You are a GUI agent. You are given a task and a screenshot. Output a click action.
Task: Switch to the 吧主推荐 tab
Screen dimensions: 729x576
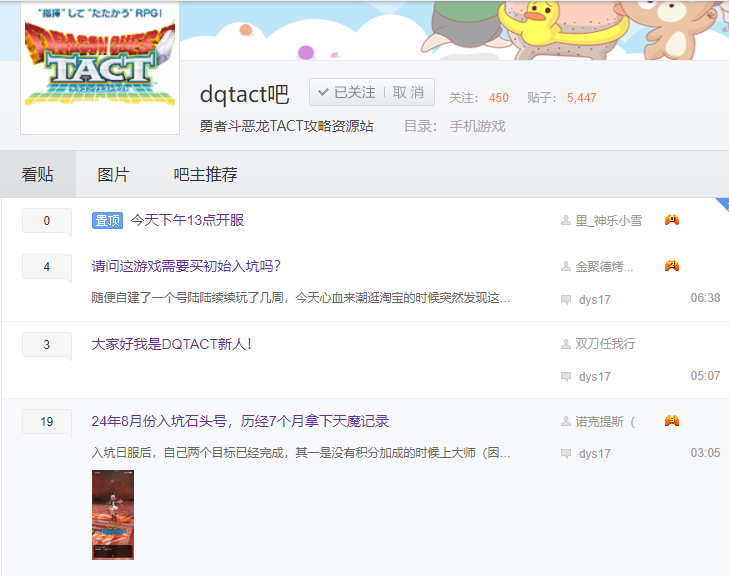(x=205, y=174)
